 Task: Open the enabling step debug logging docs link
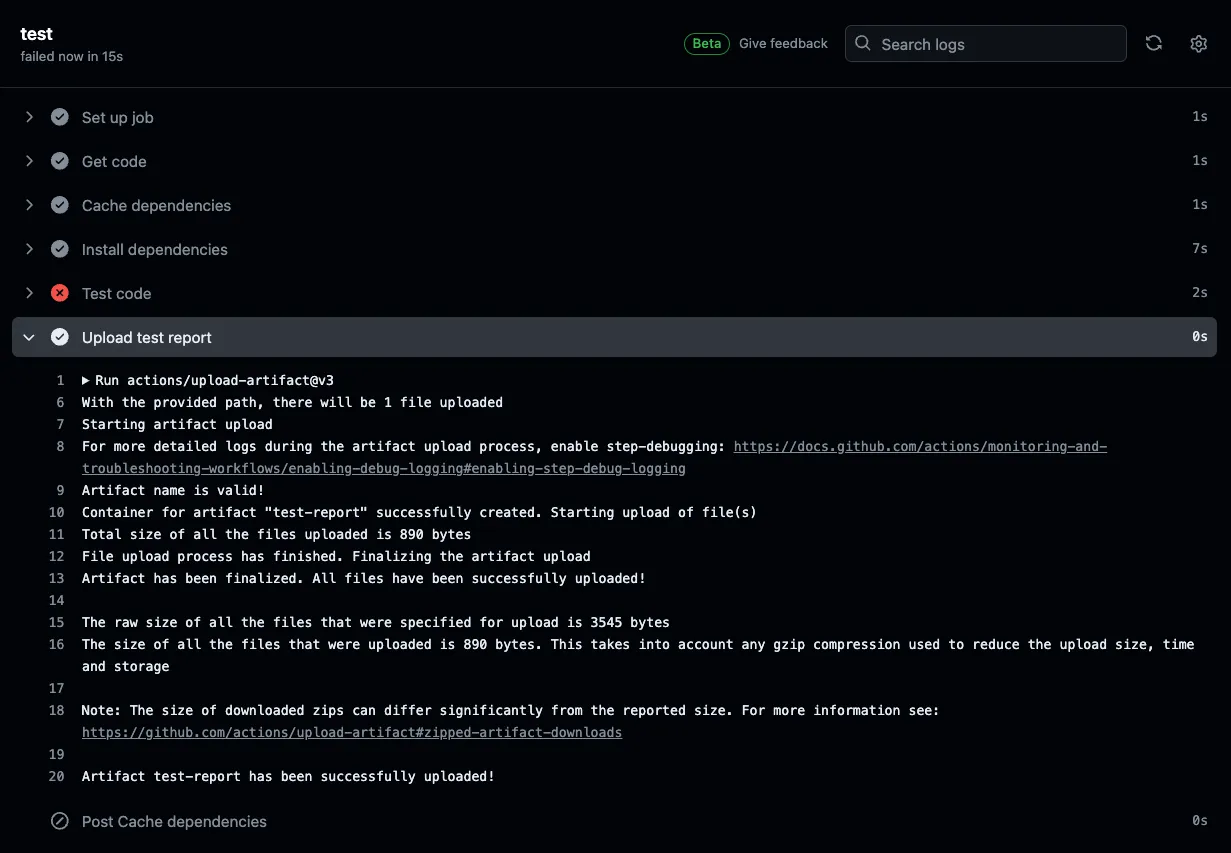coord(920,446)
